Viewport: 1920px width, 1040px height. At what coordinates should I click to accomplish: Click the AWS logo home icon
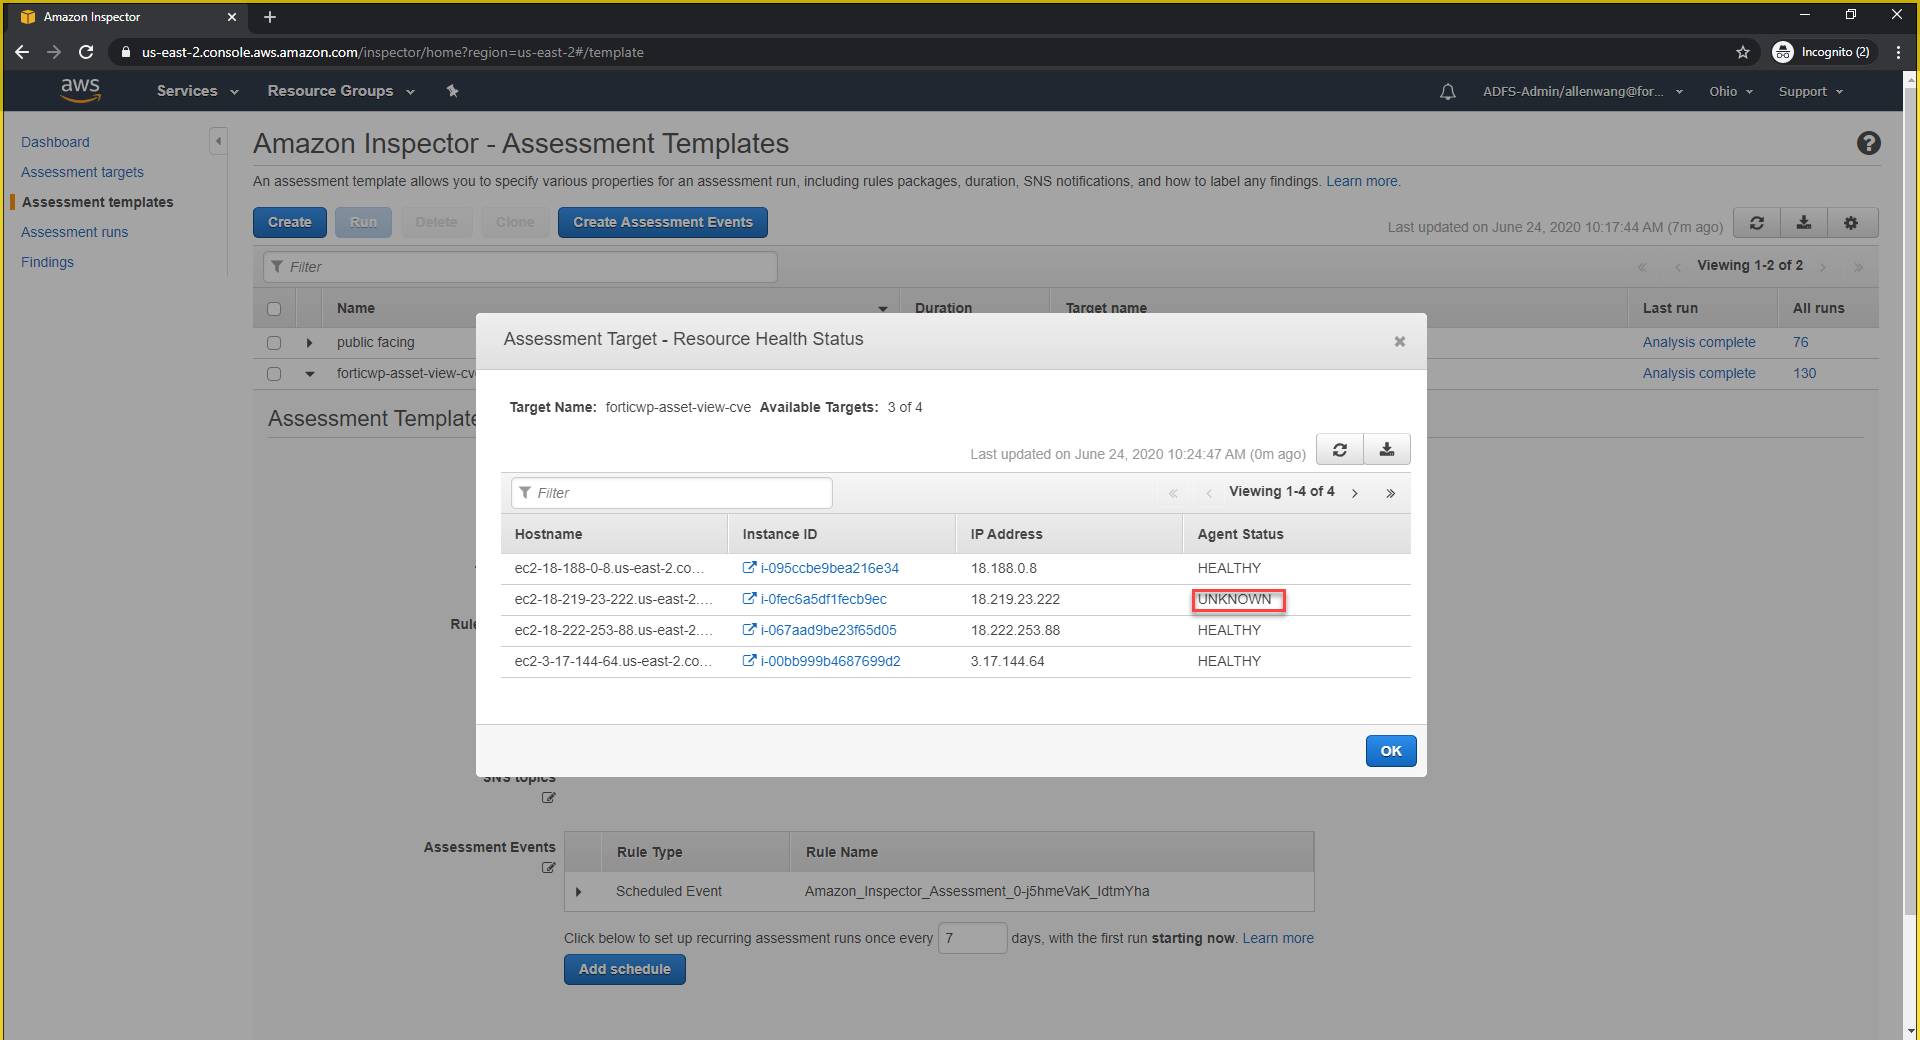80,90
